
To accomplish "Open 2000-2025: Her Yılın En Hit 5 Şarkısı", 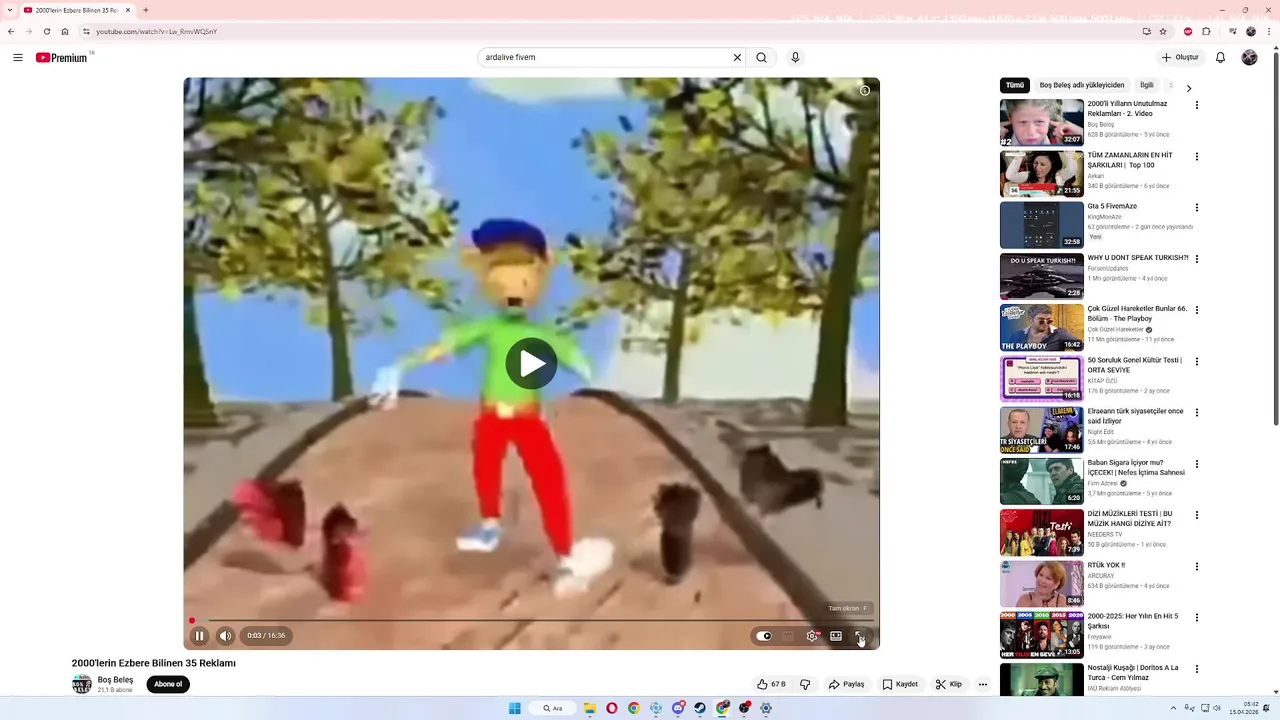I will tap(1133, 621).
